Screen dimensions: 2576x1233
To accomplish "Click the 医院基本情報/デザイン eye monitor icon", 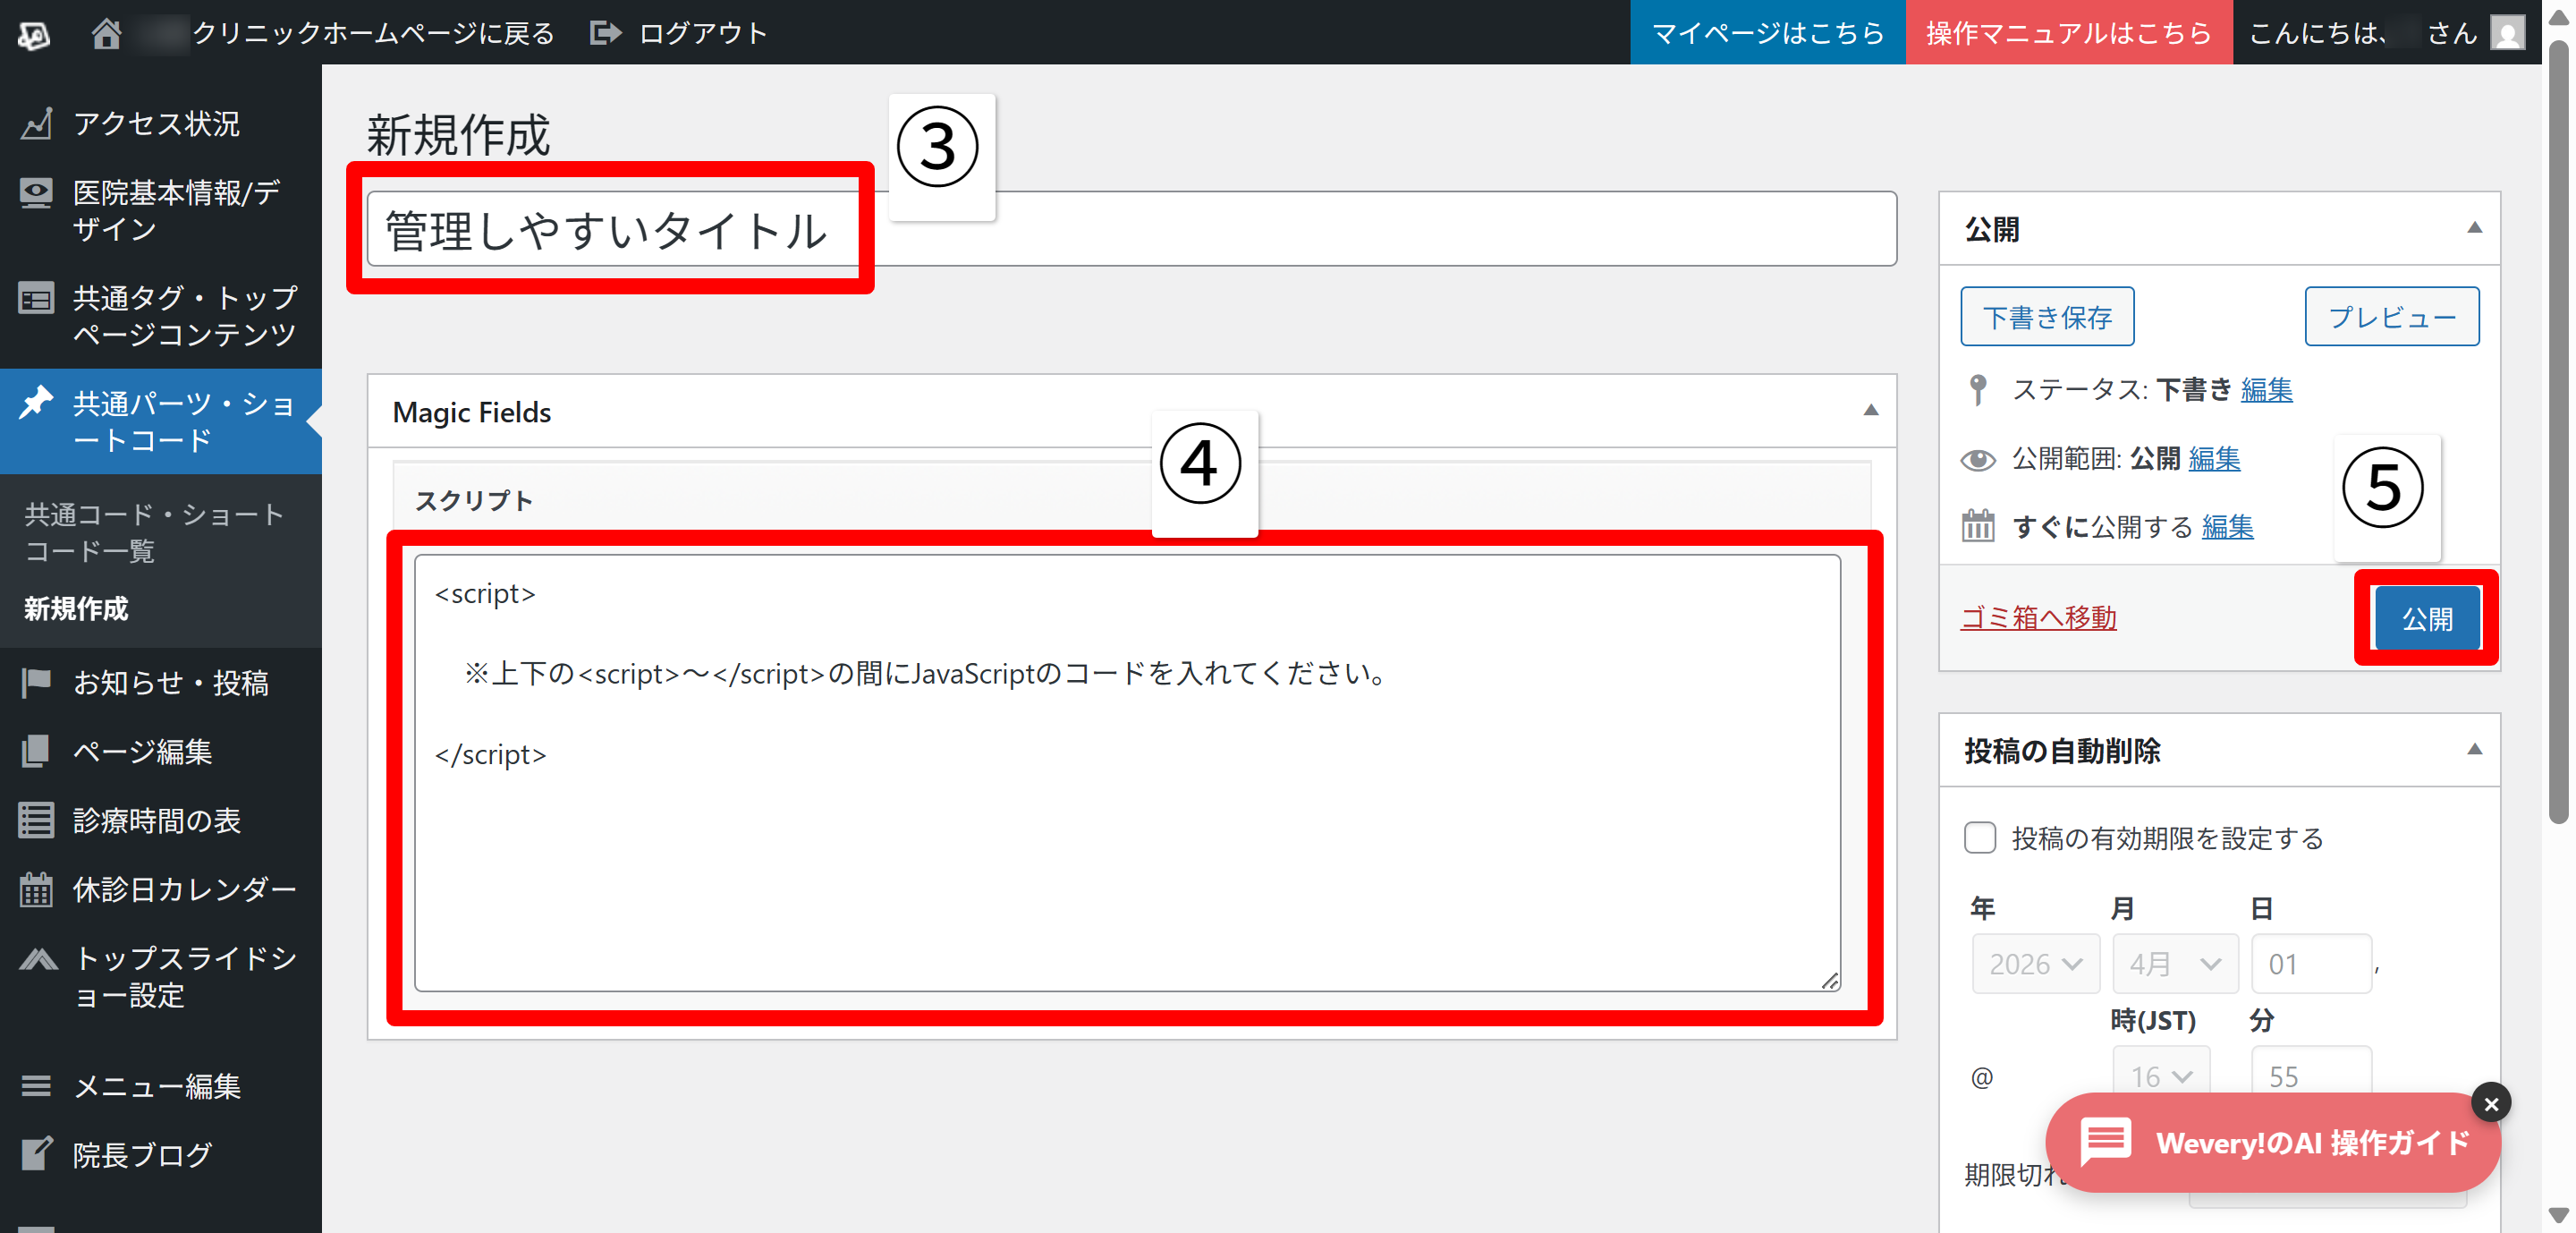I will point(37,192).
